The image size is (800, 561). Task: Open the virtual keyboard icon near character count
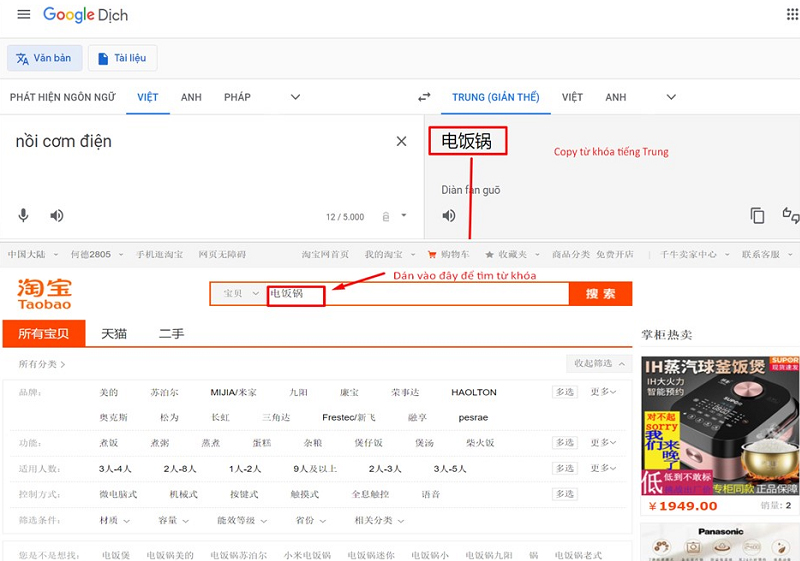386,217
